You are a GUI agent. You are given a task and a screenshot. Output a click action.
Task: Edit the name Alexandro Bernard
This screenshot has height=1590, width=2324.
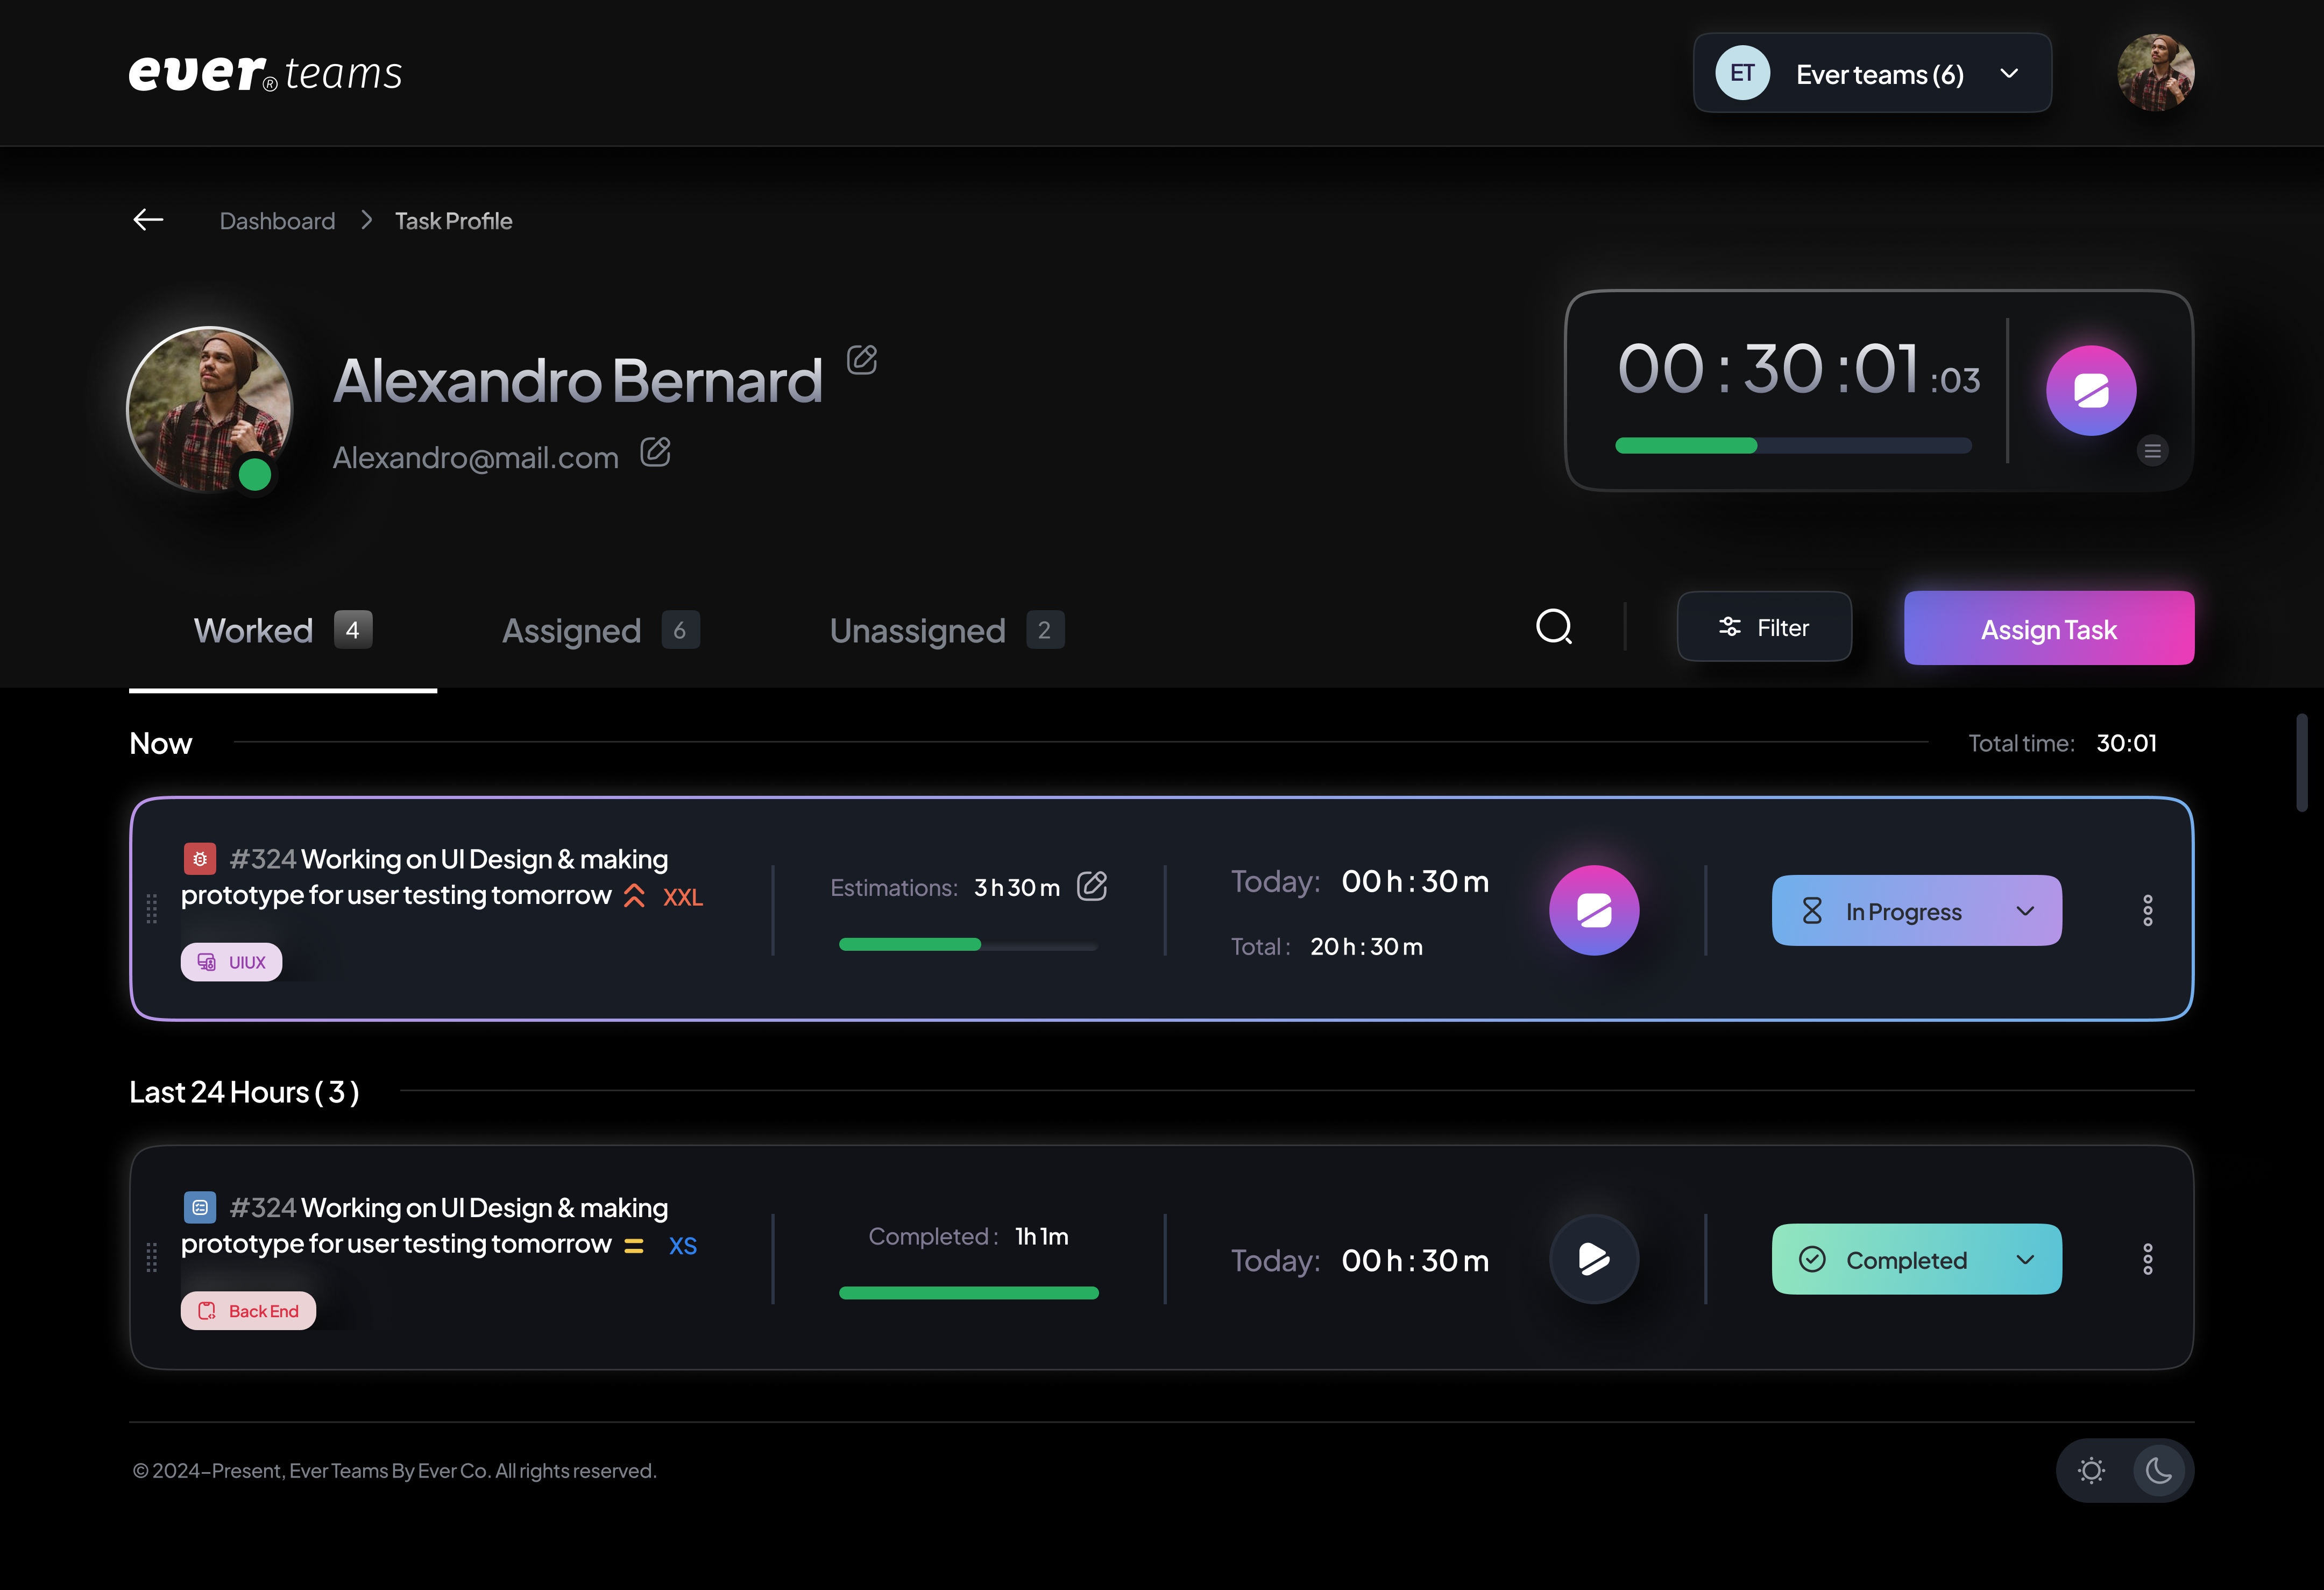pos(861,360)
